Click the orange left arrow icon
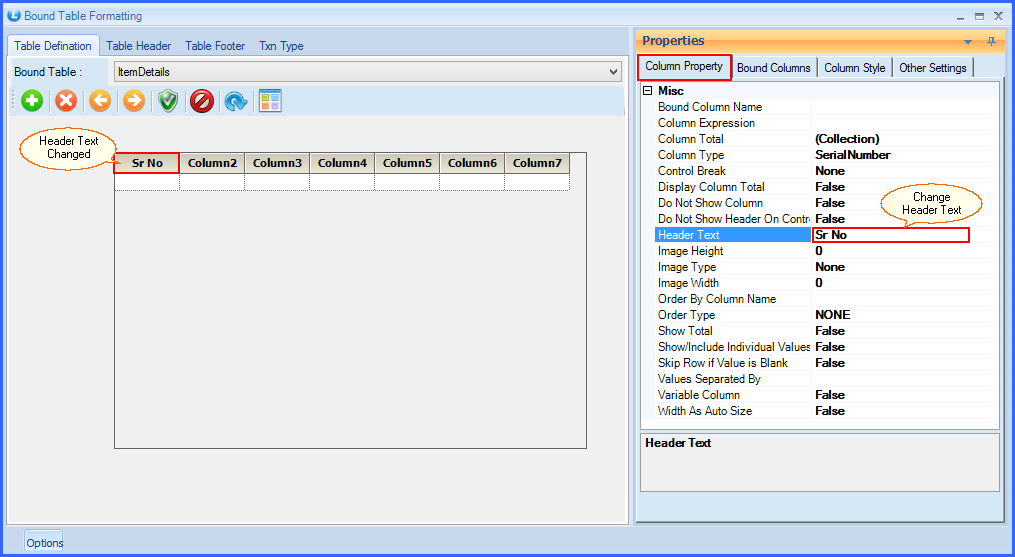Image resolution: width=1015 pixels, height=557 pixels. point(100,101)
